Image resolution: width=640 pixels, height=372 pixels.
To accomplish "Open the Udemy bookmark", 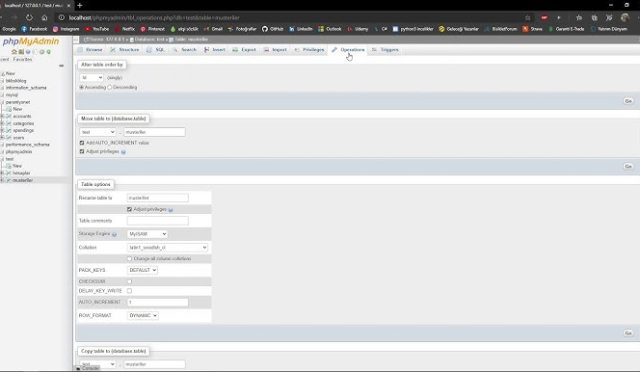I will point(358,29).
